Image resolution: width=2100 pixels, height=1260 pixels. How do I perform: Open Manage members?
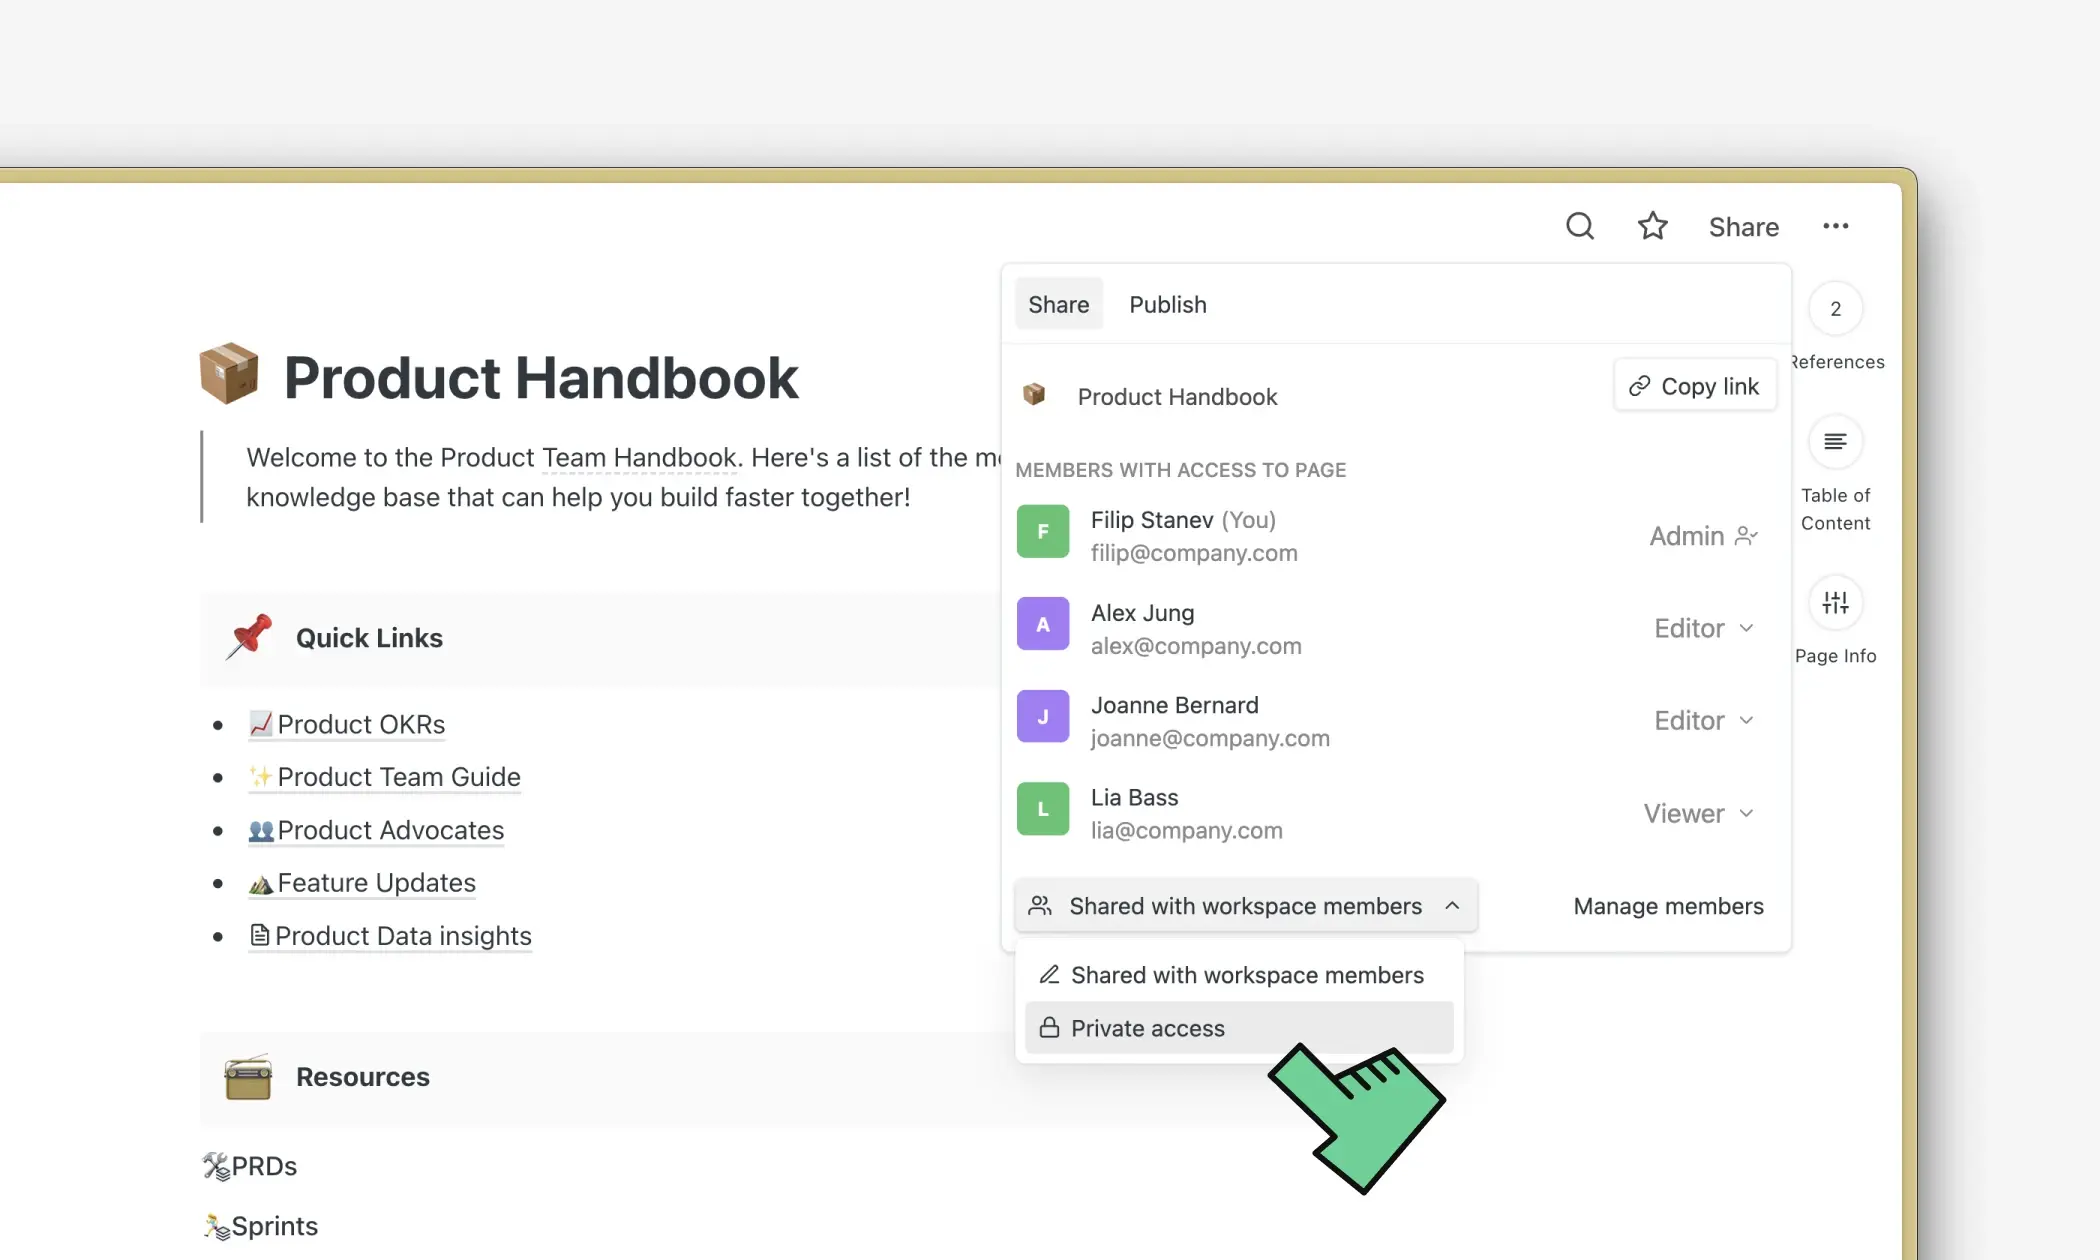click(1667, 906)
